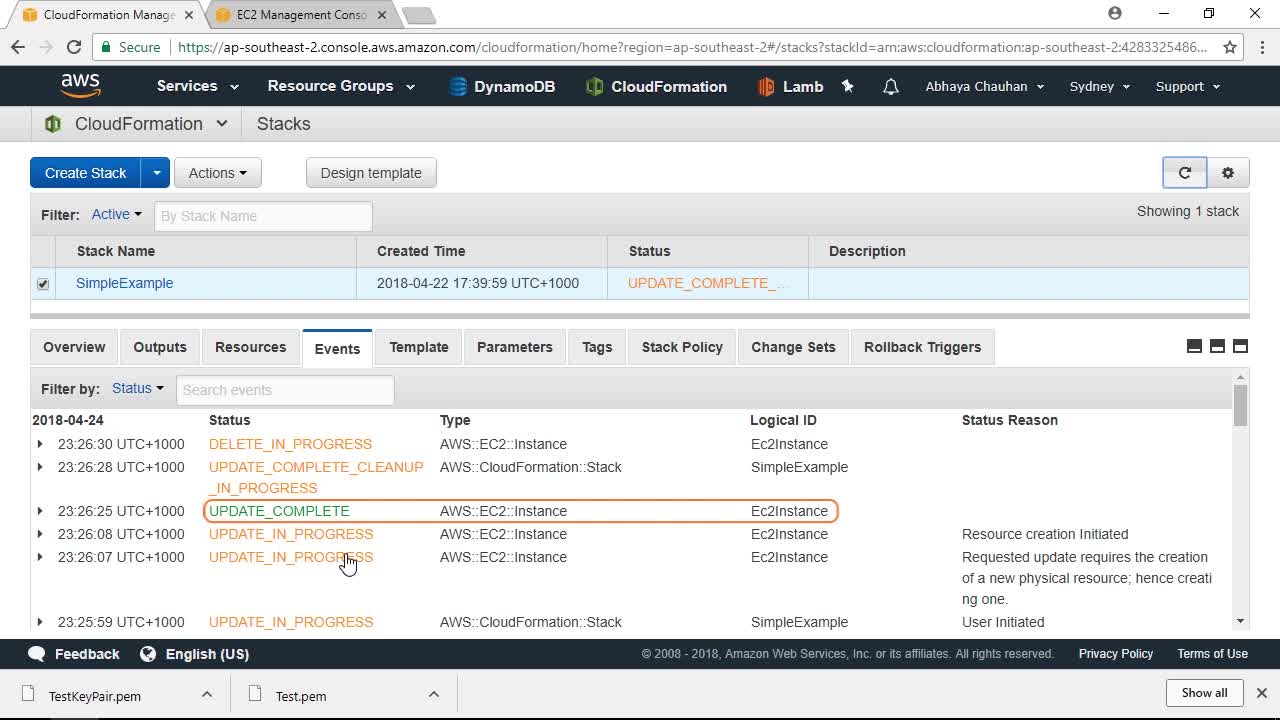Click the AWS logo home icon

80,86
